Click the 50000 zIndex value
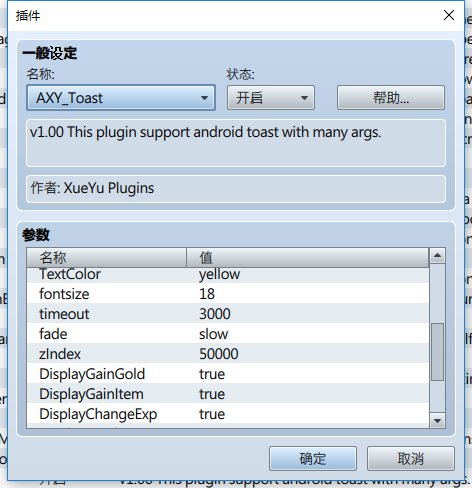 tap(219, 354)
